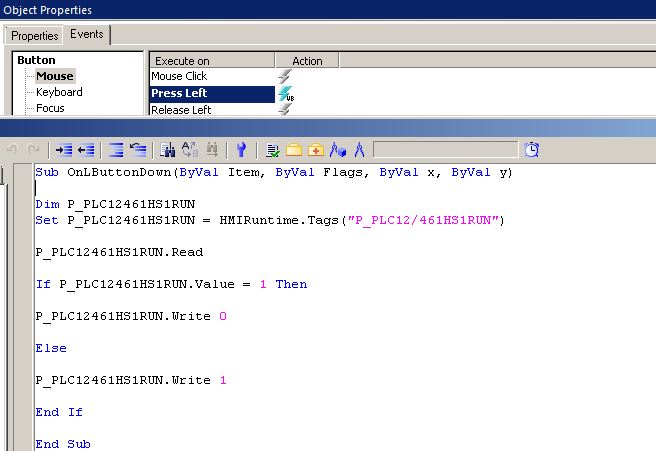The width and height of the screenshot is (656, 451).
Task: Click the 'Sub OnLButtonDown' code line
Action: (x=274, y=172)
